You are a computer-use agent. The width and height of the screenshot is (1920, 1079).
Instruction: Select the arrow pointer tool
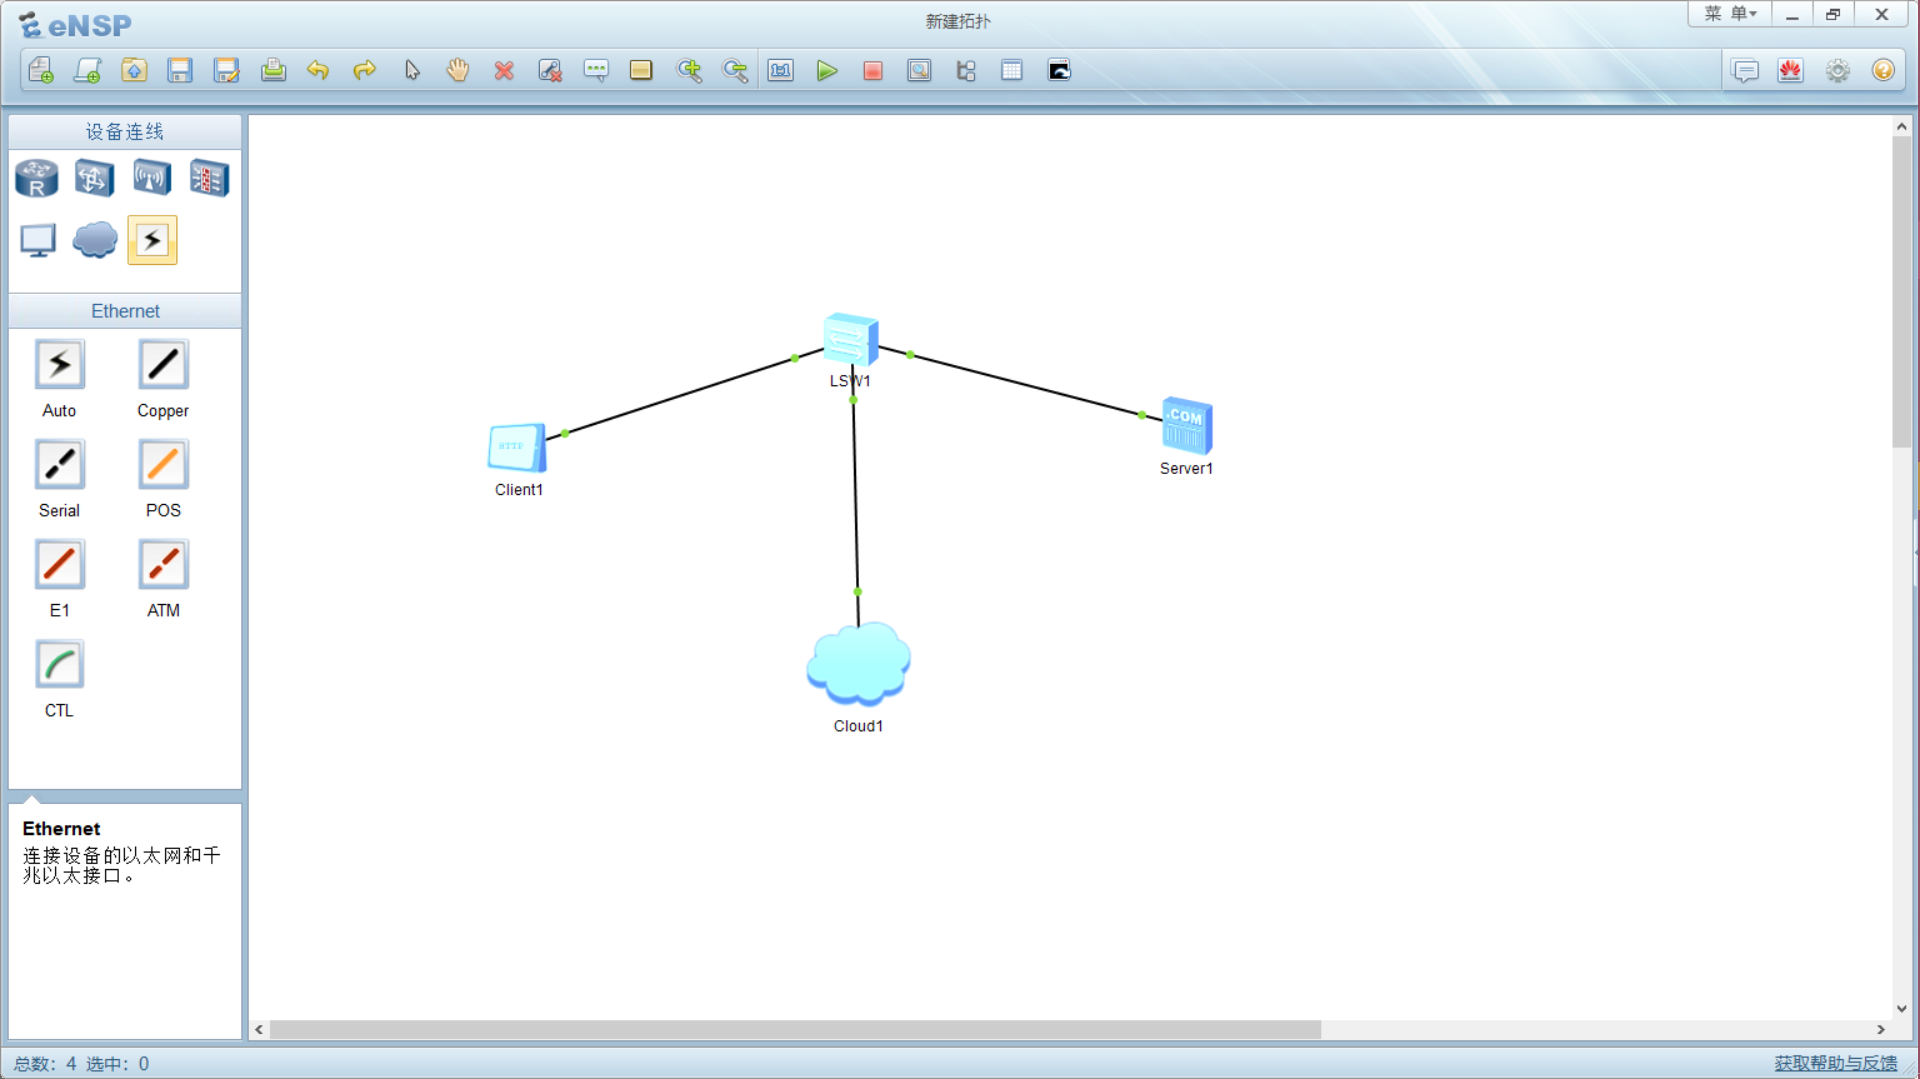(x=412, y=71)
